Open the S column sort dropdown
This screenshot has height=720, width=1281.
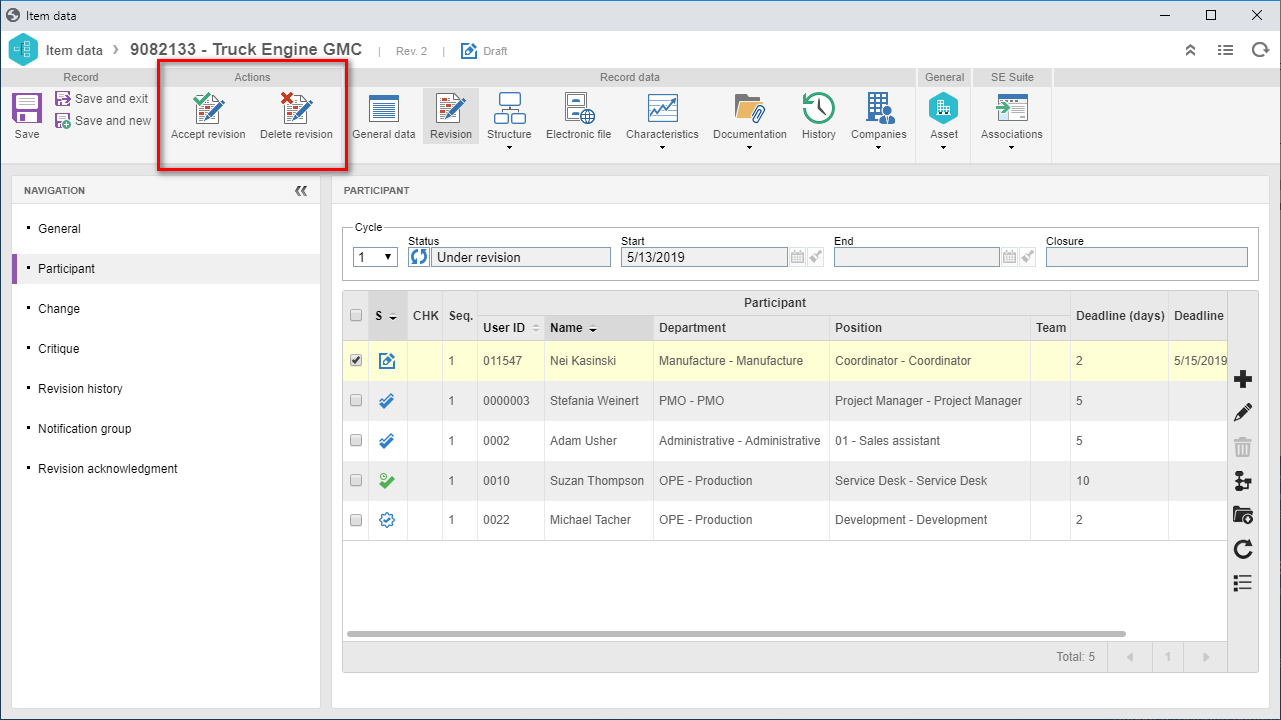pos(393,317)
